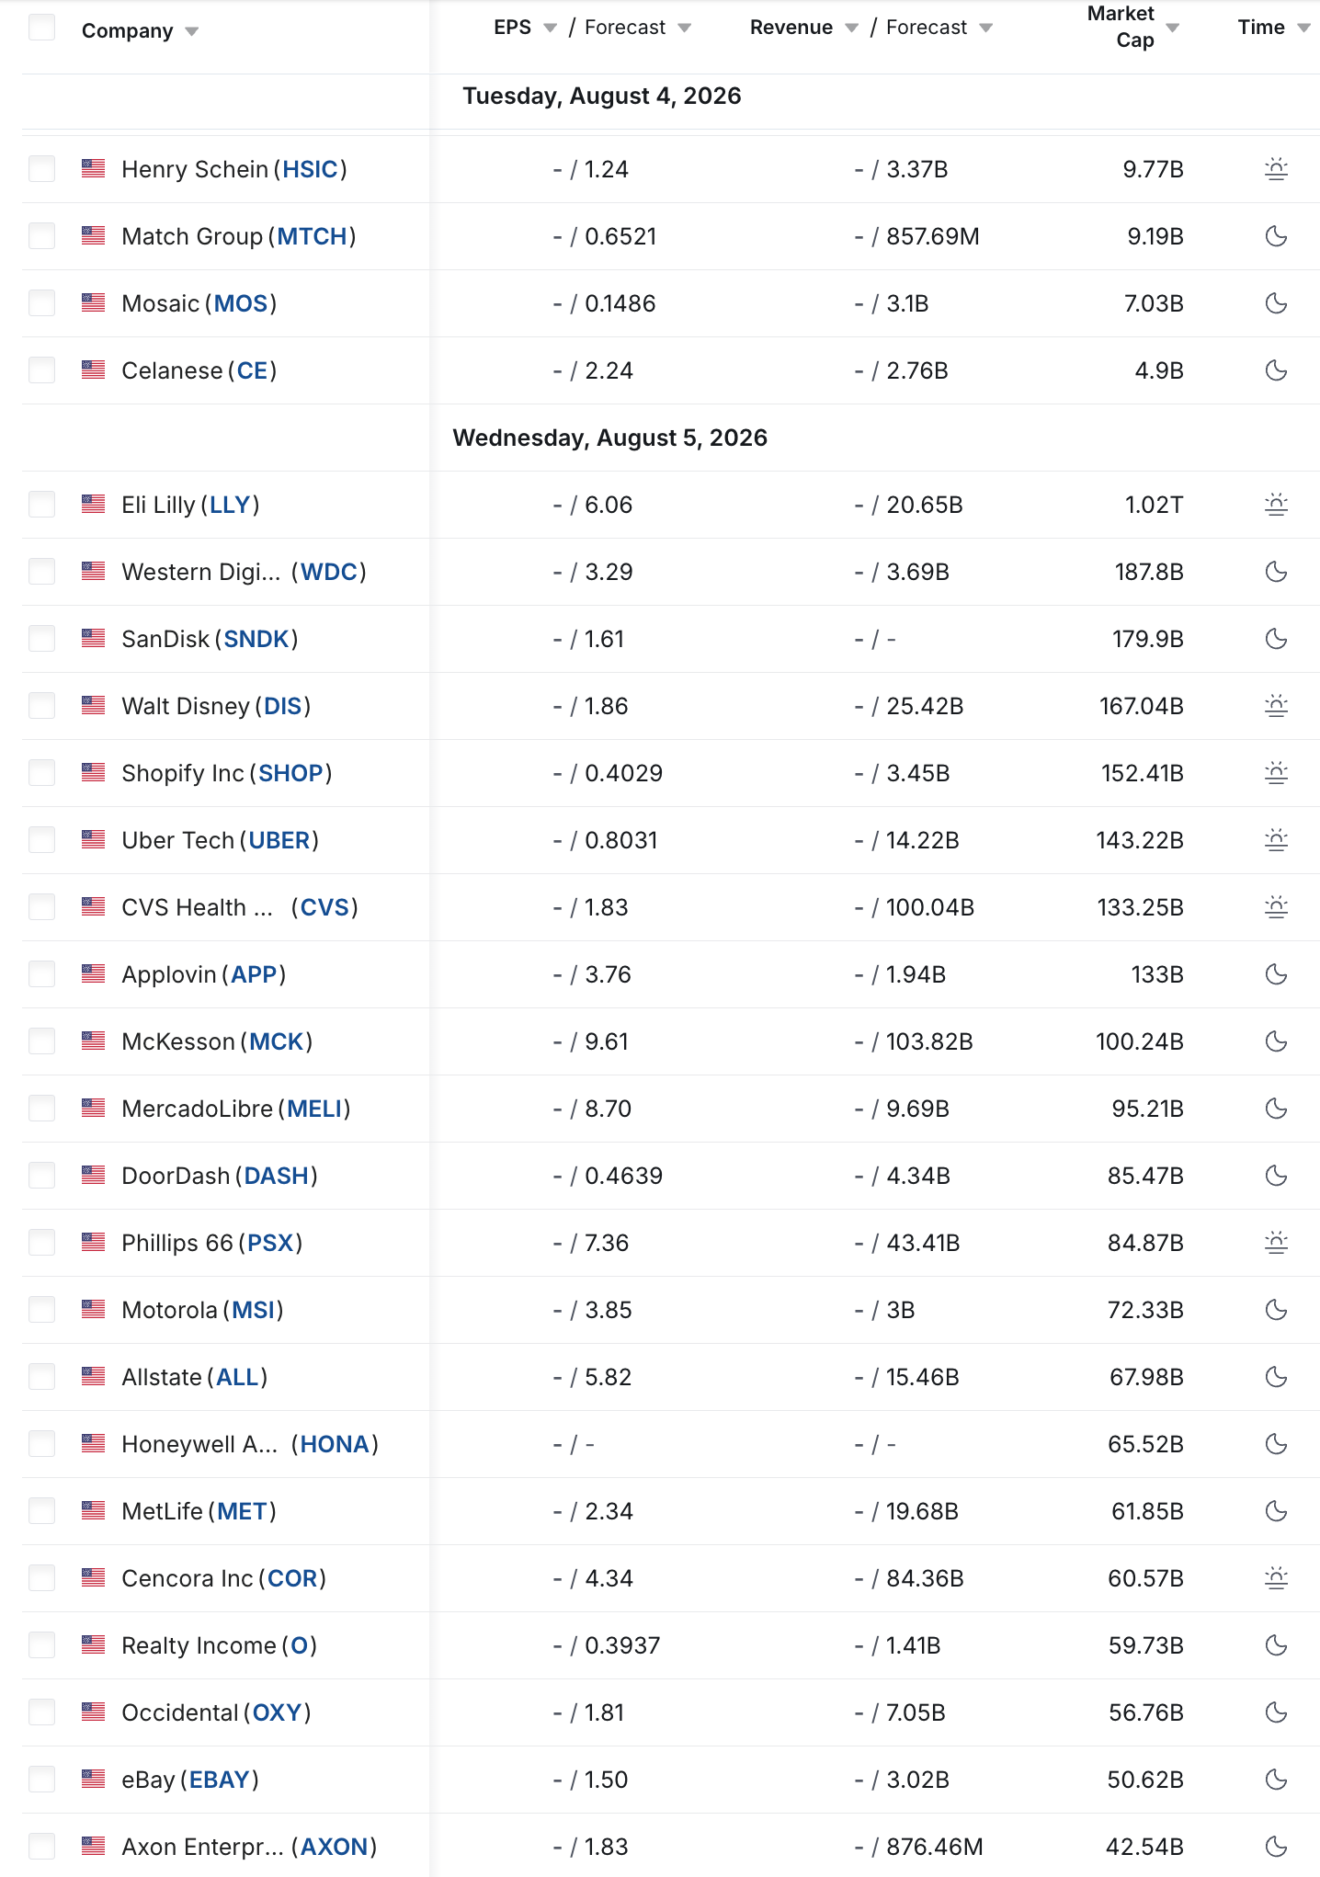Viewport: 1320px width, 1877px height.
Task: Expand the Market Cap column dropdown arrow
Action: [1173, 28]
